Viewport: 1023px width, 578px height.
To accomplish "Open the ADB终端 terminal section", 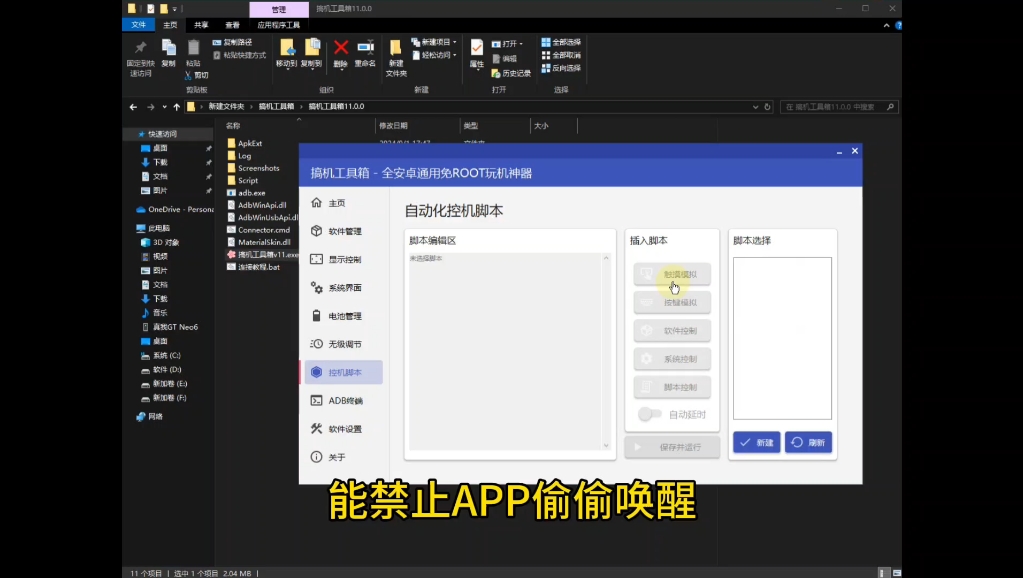I will [x=343, y=401].
